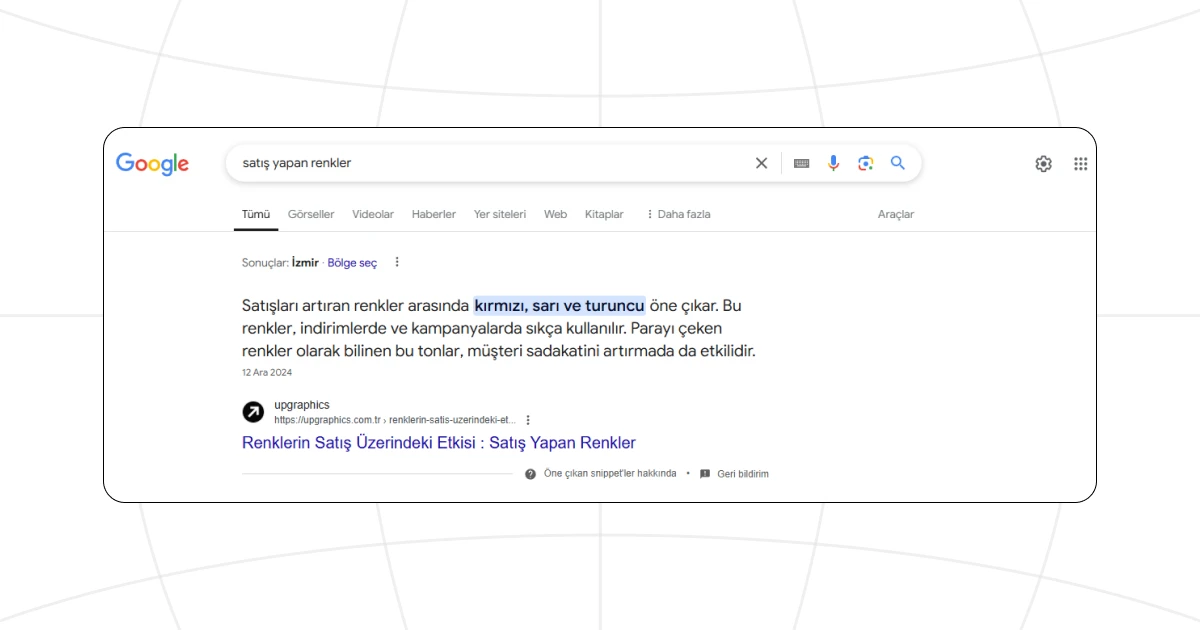Switch to Görseller tab
The image size is (1200, 630).
311,214
